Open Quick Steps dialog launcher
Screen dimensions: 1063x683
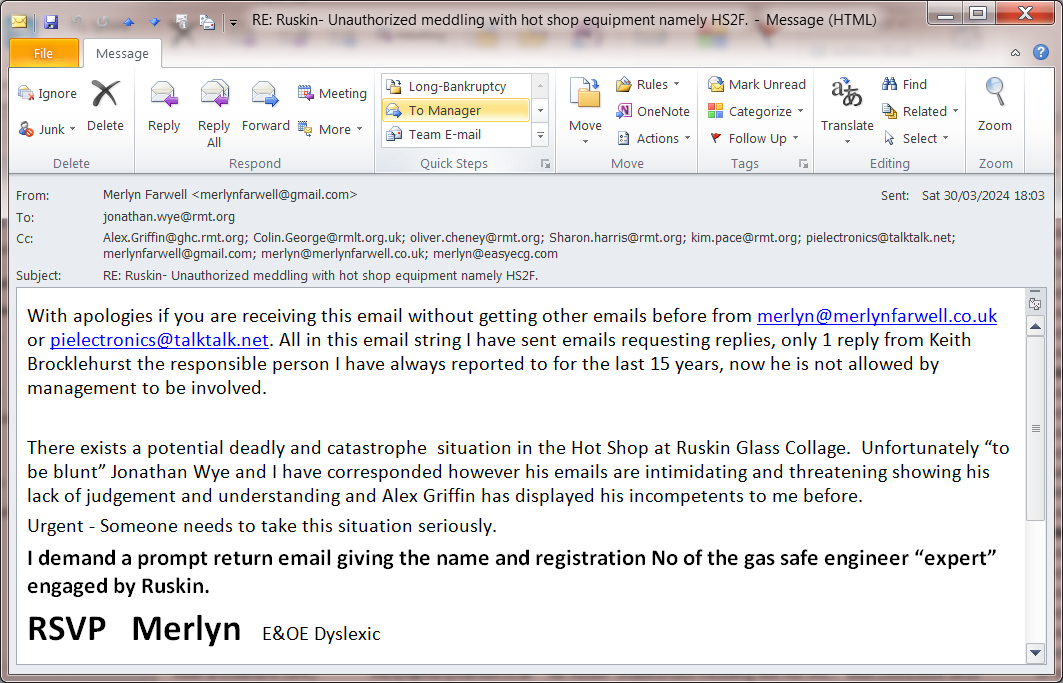tap(545, 163)
